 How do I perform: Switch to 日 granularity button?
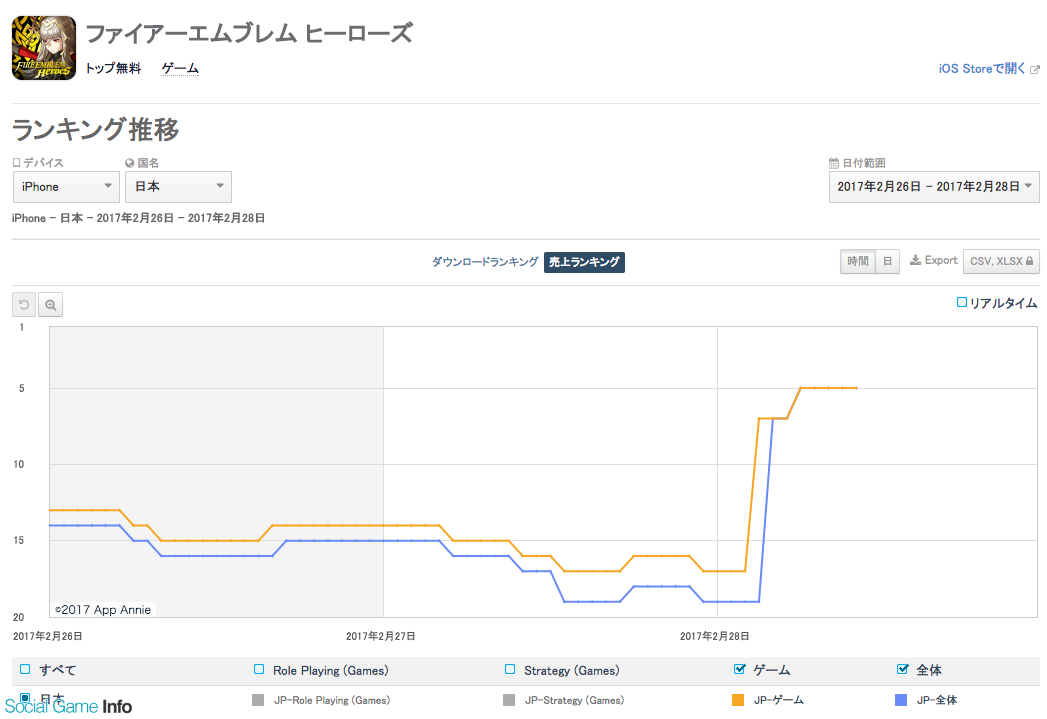887,261
